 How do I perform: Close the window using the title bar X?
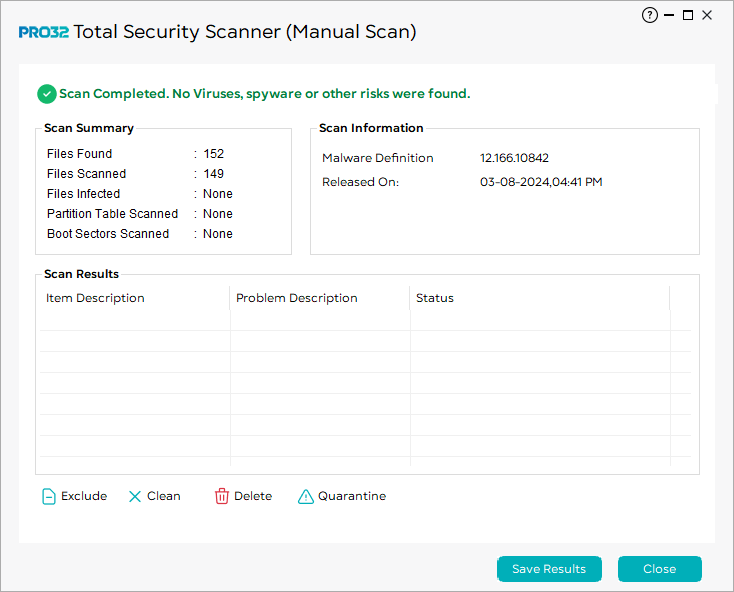pos(707,15)
